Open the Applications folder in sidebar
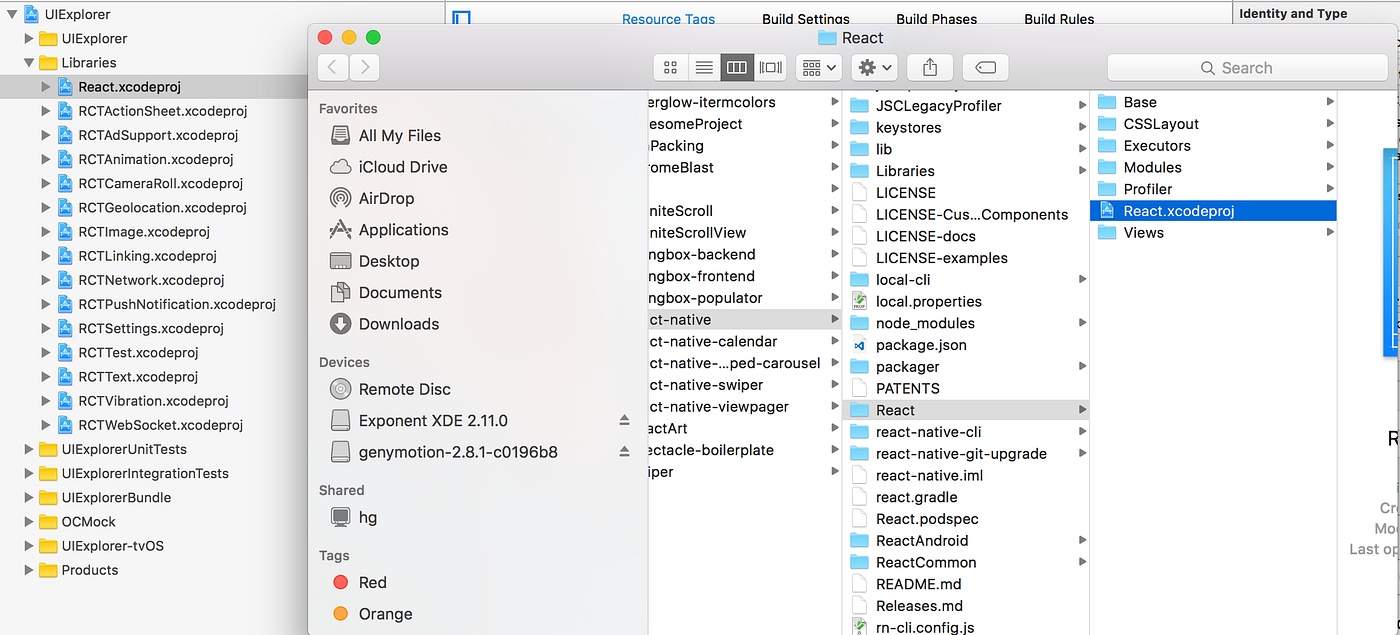Viewport: 1400px width, 635px height. pos(402,229)
